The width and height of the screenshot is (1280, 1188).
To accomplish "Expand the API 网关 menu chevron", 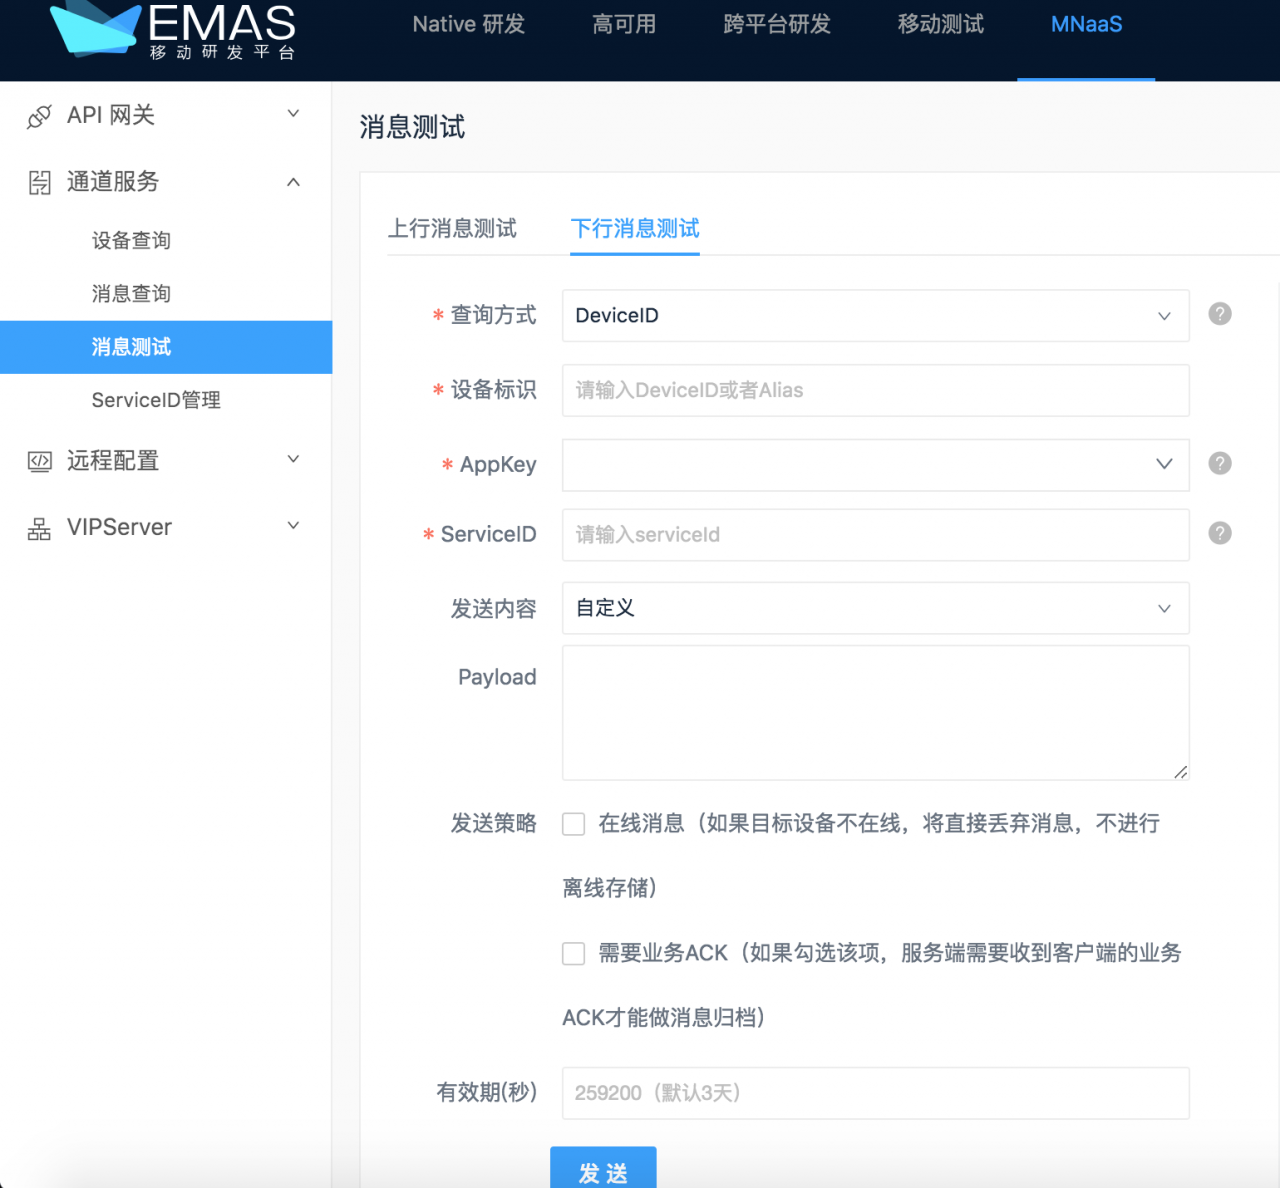I will click(293, 114).
